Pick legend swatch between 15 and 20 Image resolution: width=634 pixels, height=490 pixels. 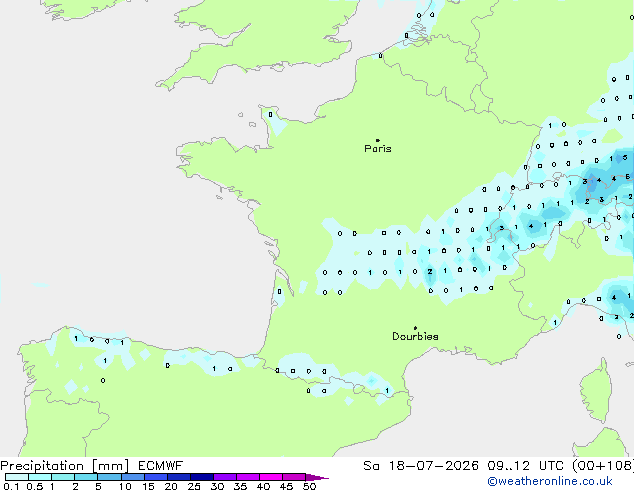point(155,477)
